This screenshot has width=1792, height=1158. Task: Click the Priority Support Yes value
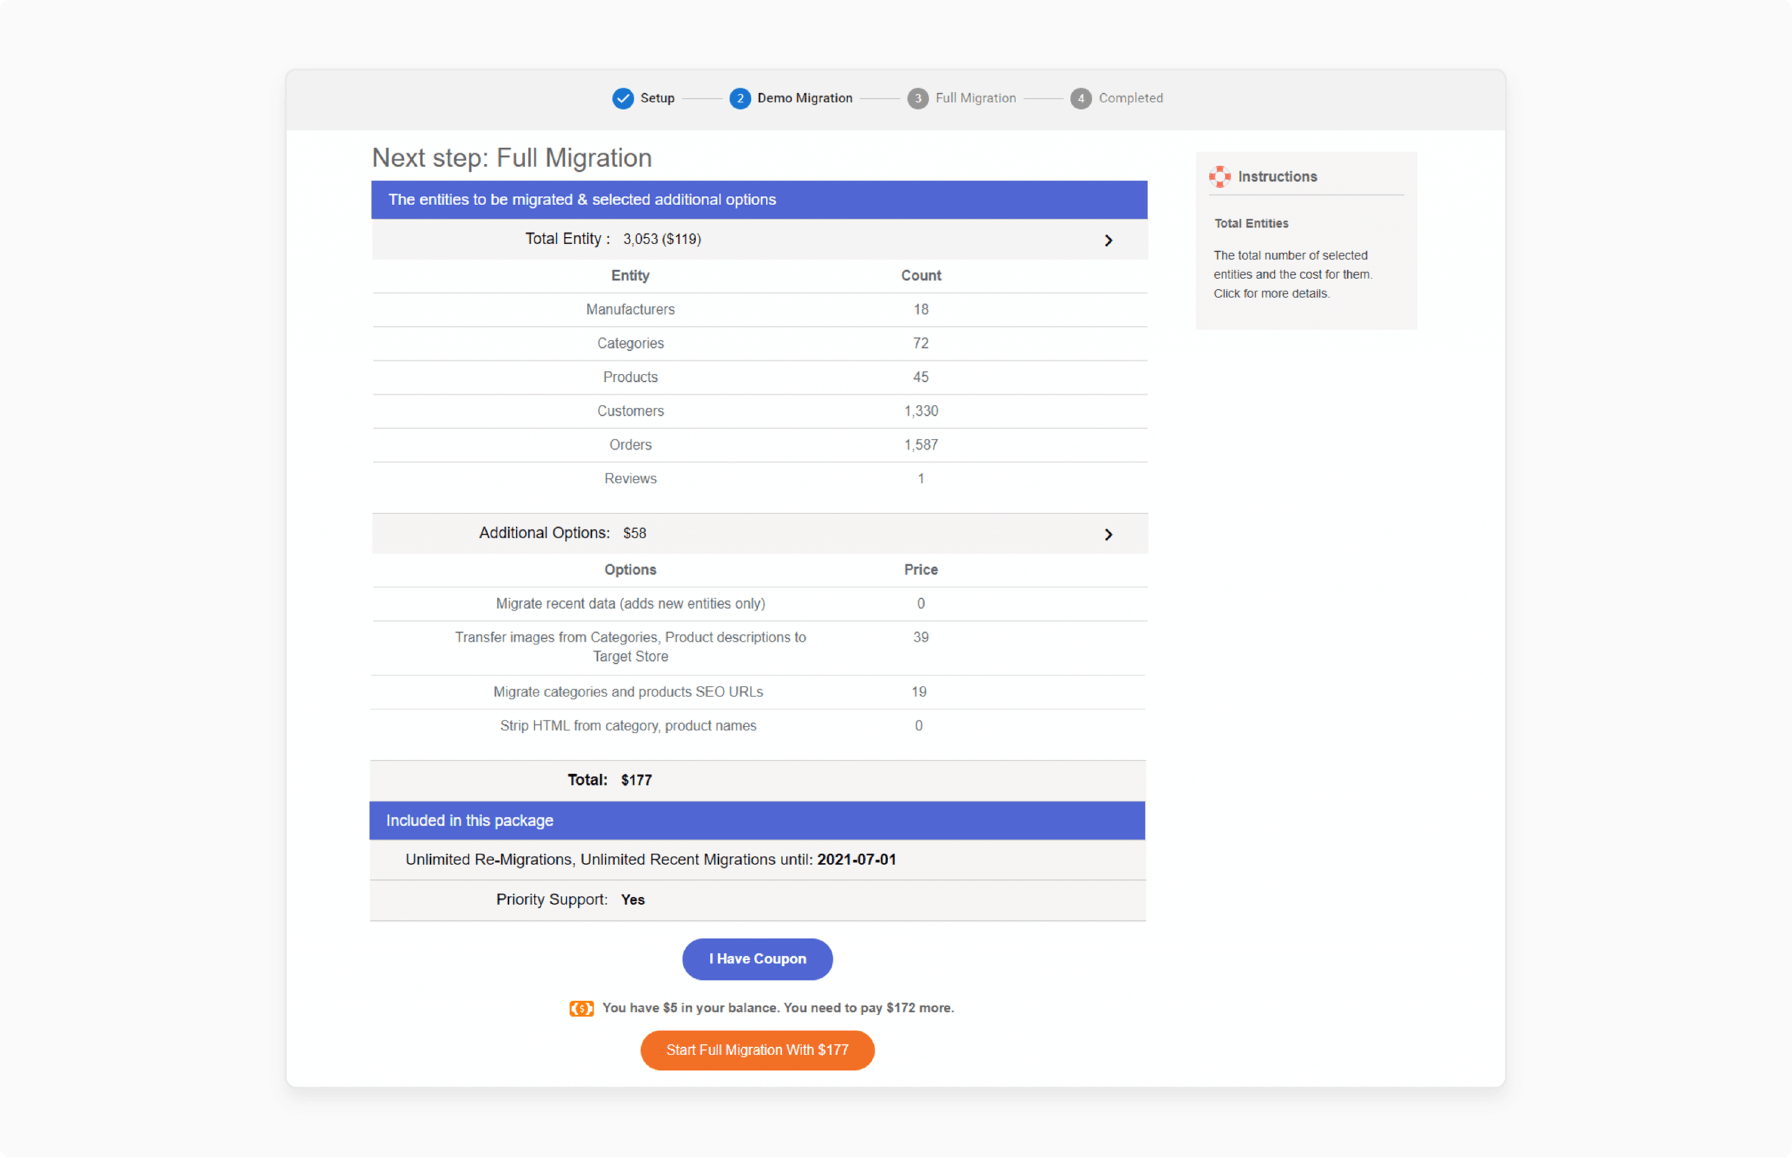tap(633, 900)
